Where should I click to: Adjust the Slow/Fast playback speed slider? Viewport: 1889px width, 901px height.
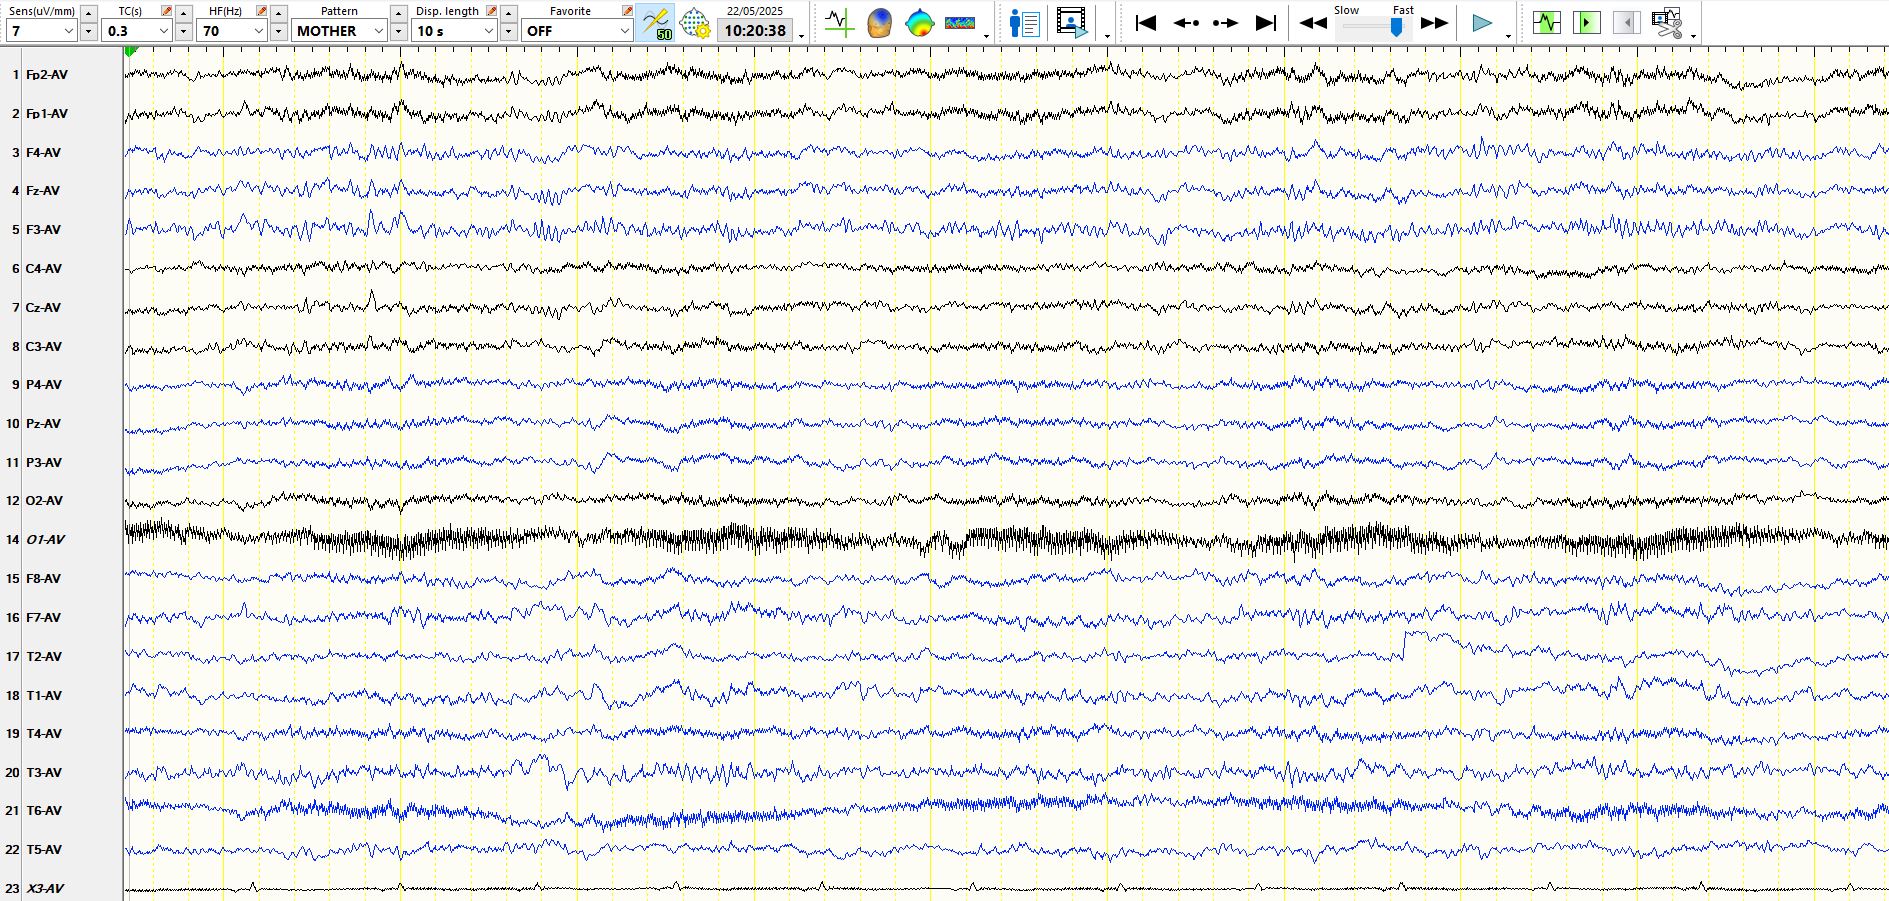(x=1396, y=28)
